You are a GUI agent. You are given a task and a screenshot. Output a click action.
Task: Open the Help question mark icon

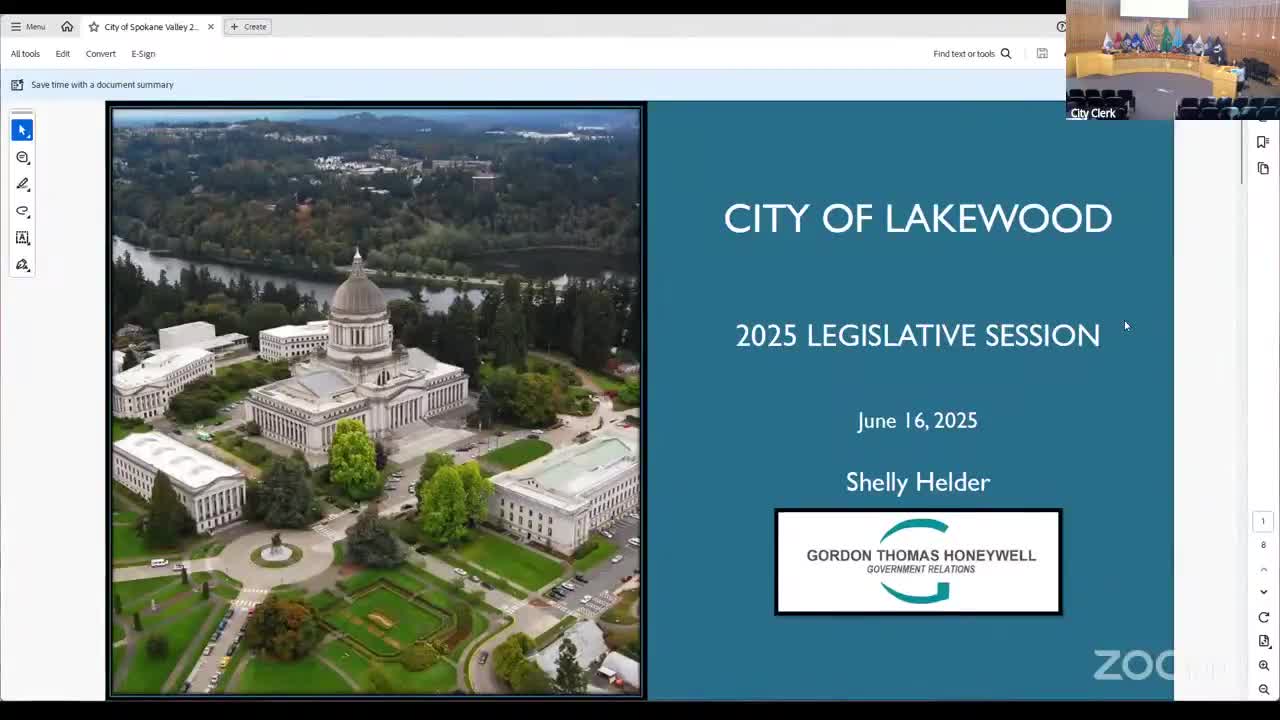1061,27
